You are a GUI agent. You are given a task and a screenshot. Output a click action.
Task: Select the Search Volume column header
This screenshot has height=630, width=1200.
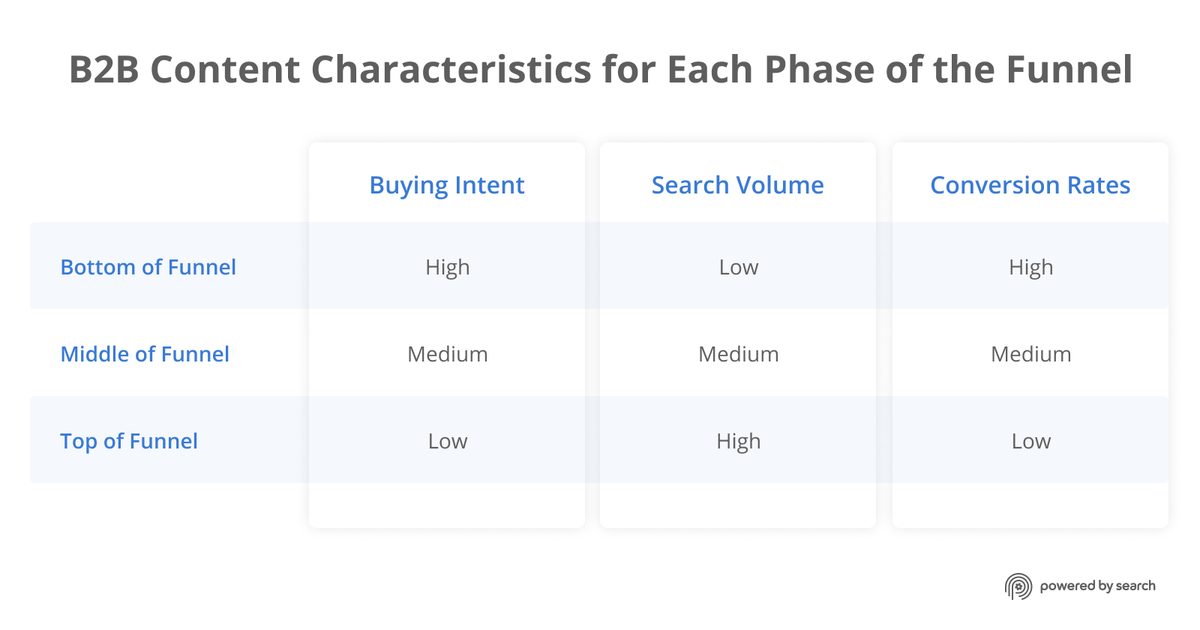click(738, 185)
